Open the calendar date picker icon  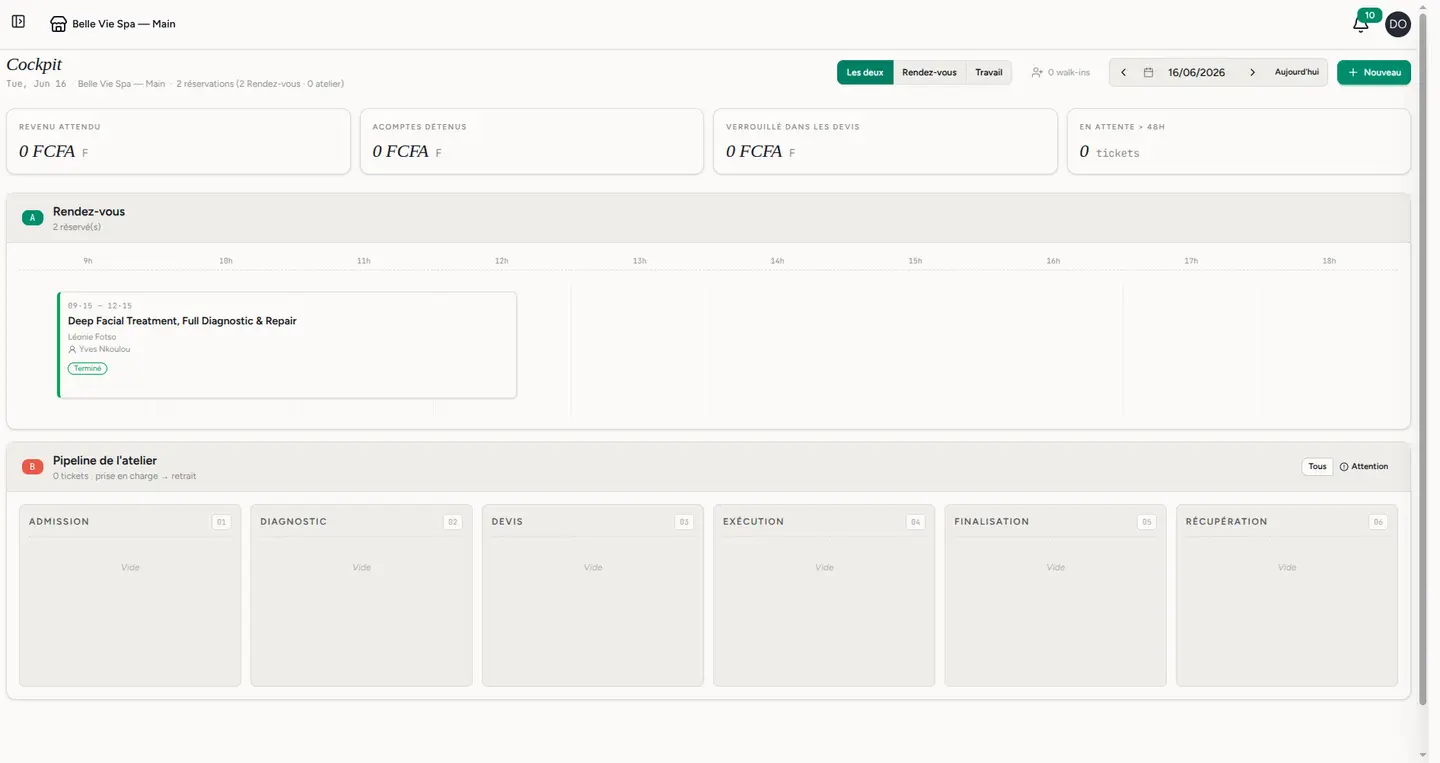coord(1148,73)
